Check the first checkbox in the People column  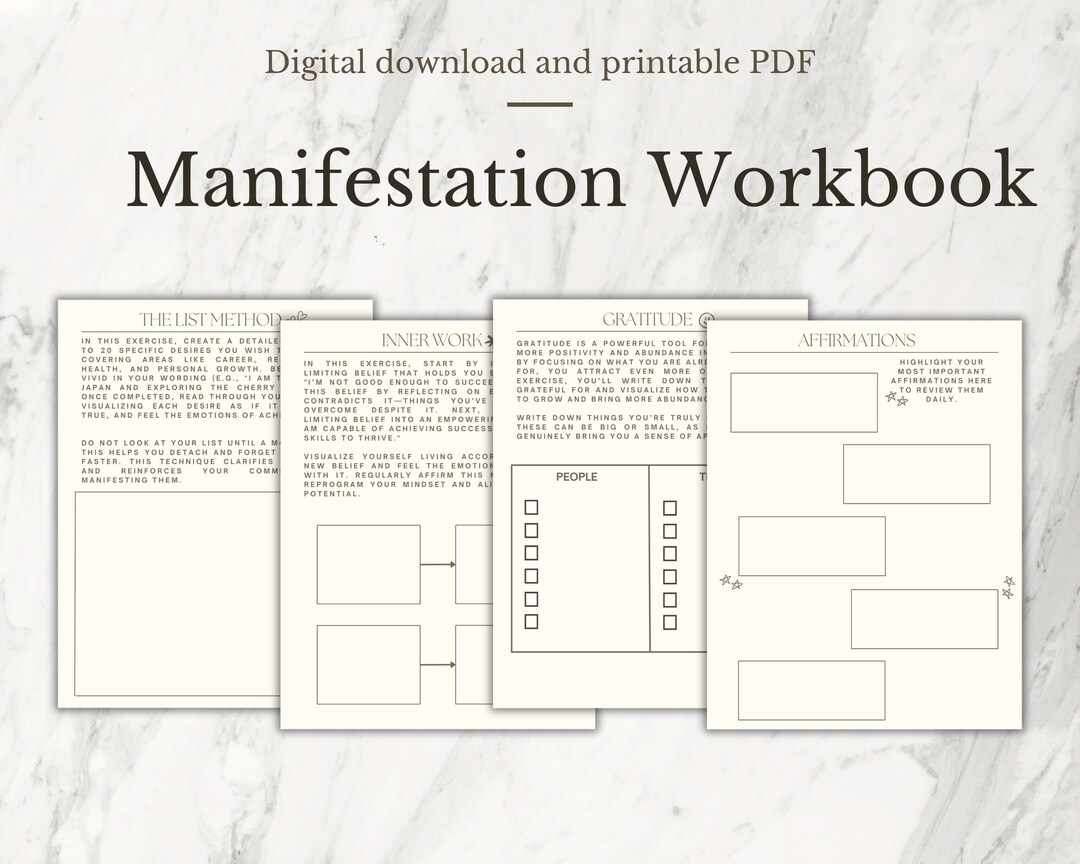pos(529,507)
